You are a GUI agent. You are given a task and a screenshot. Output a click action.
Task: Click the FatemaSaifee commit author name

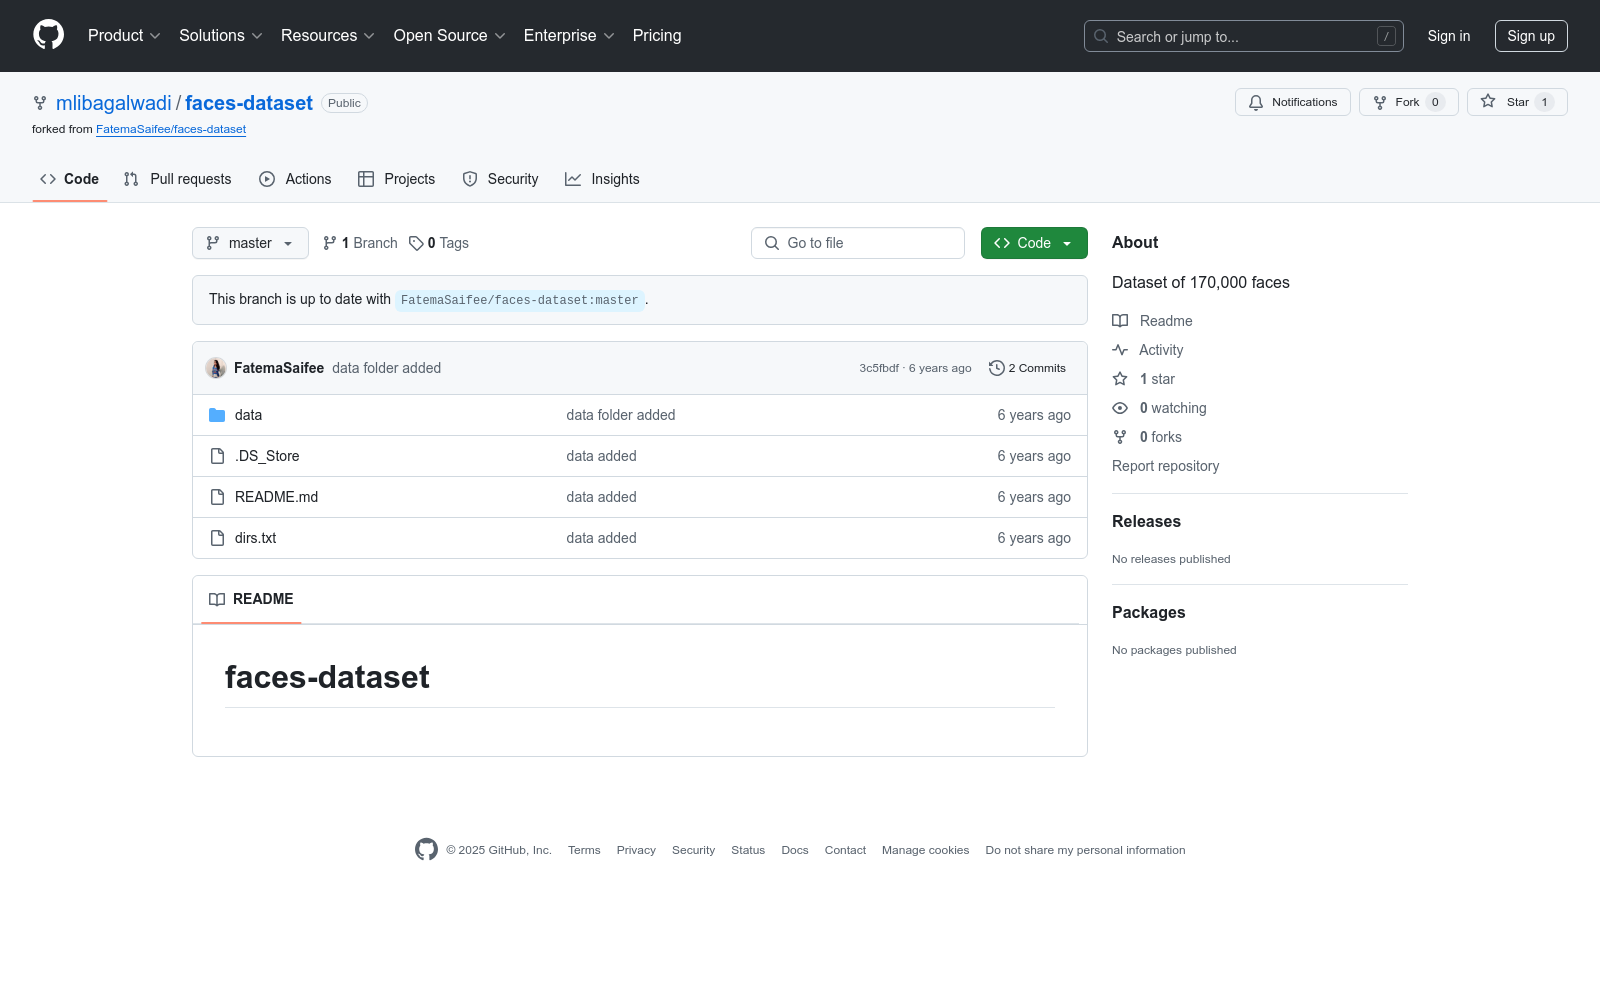[279, 368]
